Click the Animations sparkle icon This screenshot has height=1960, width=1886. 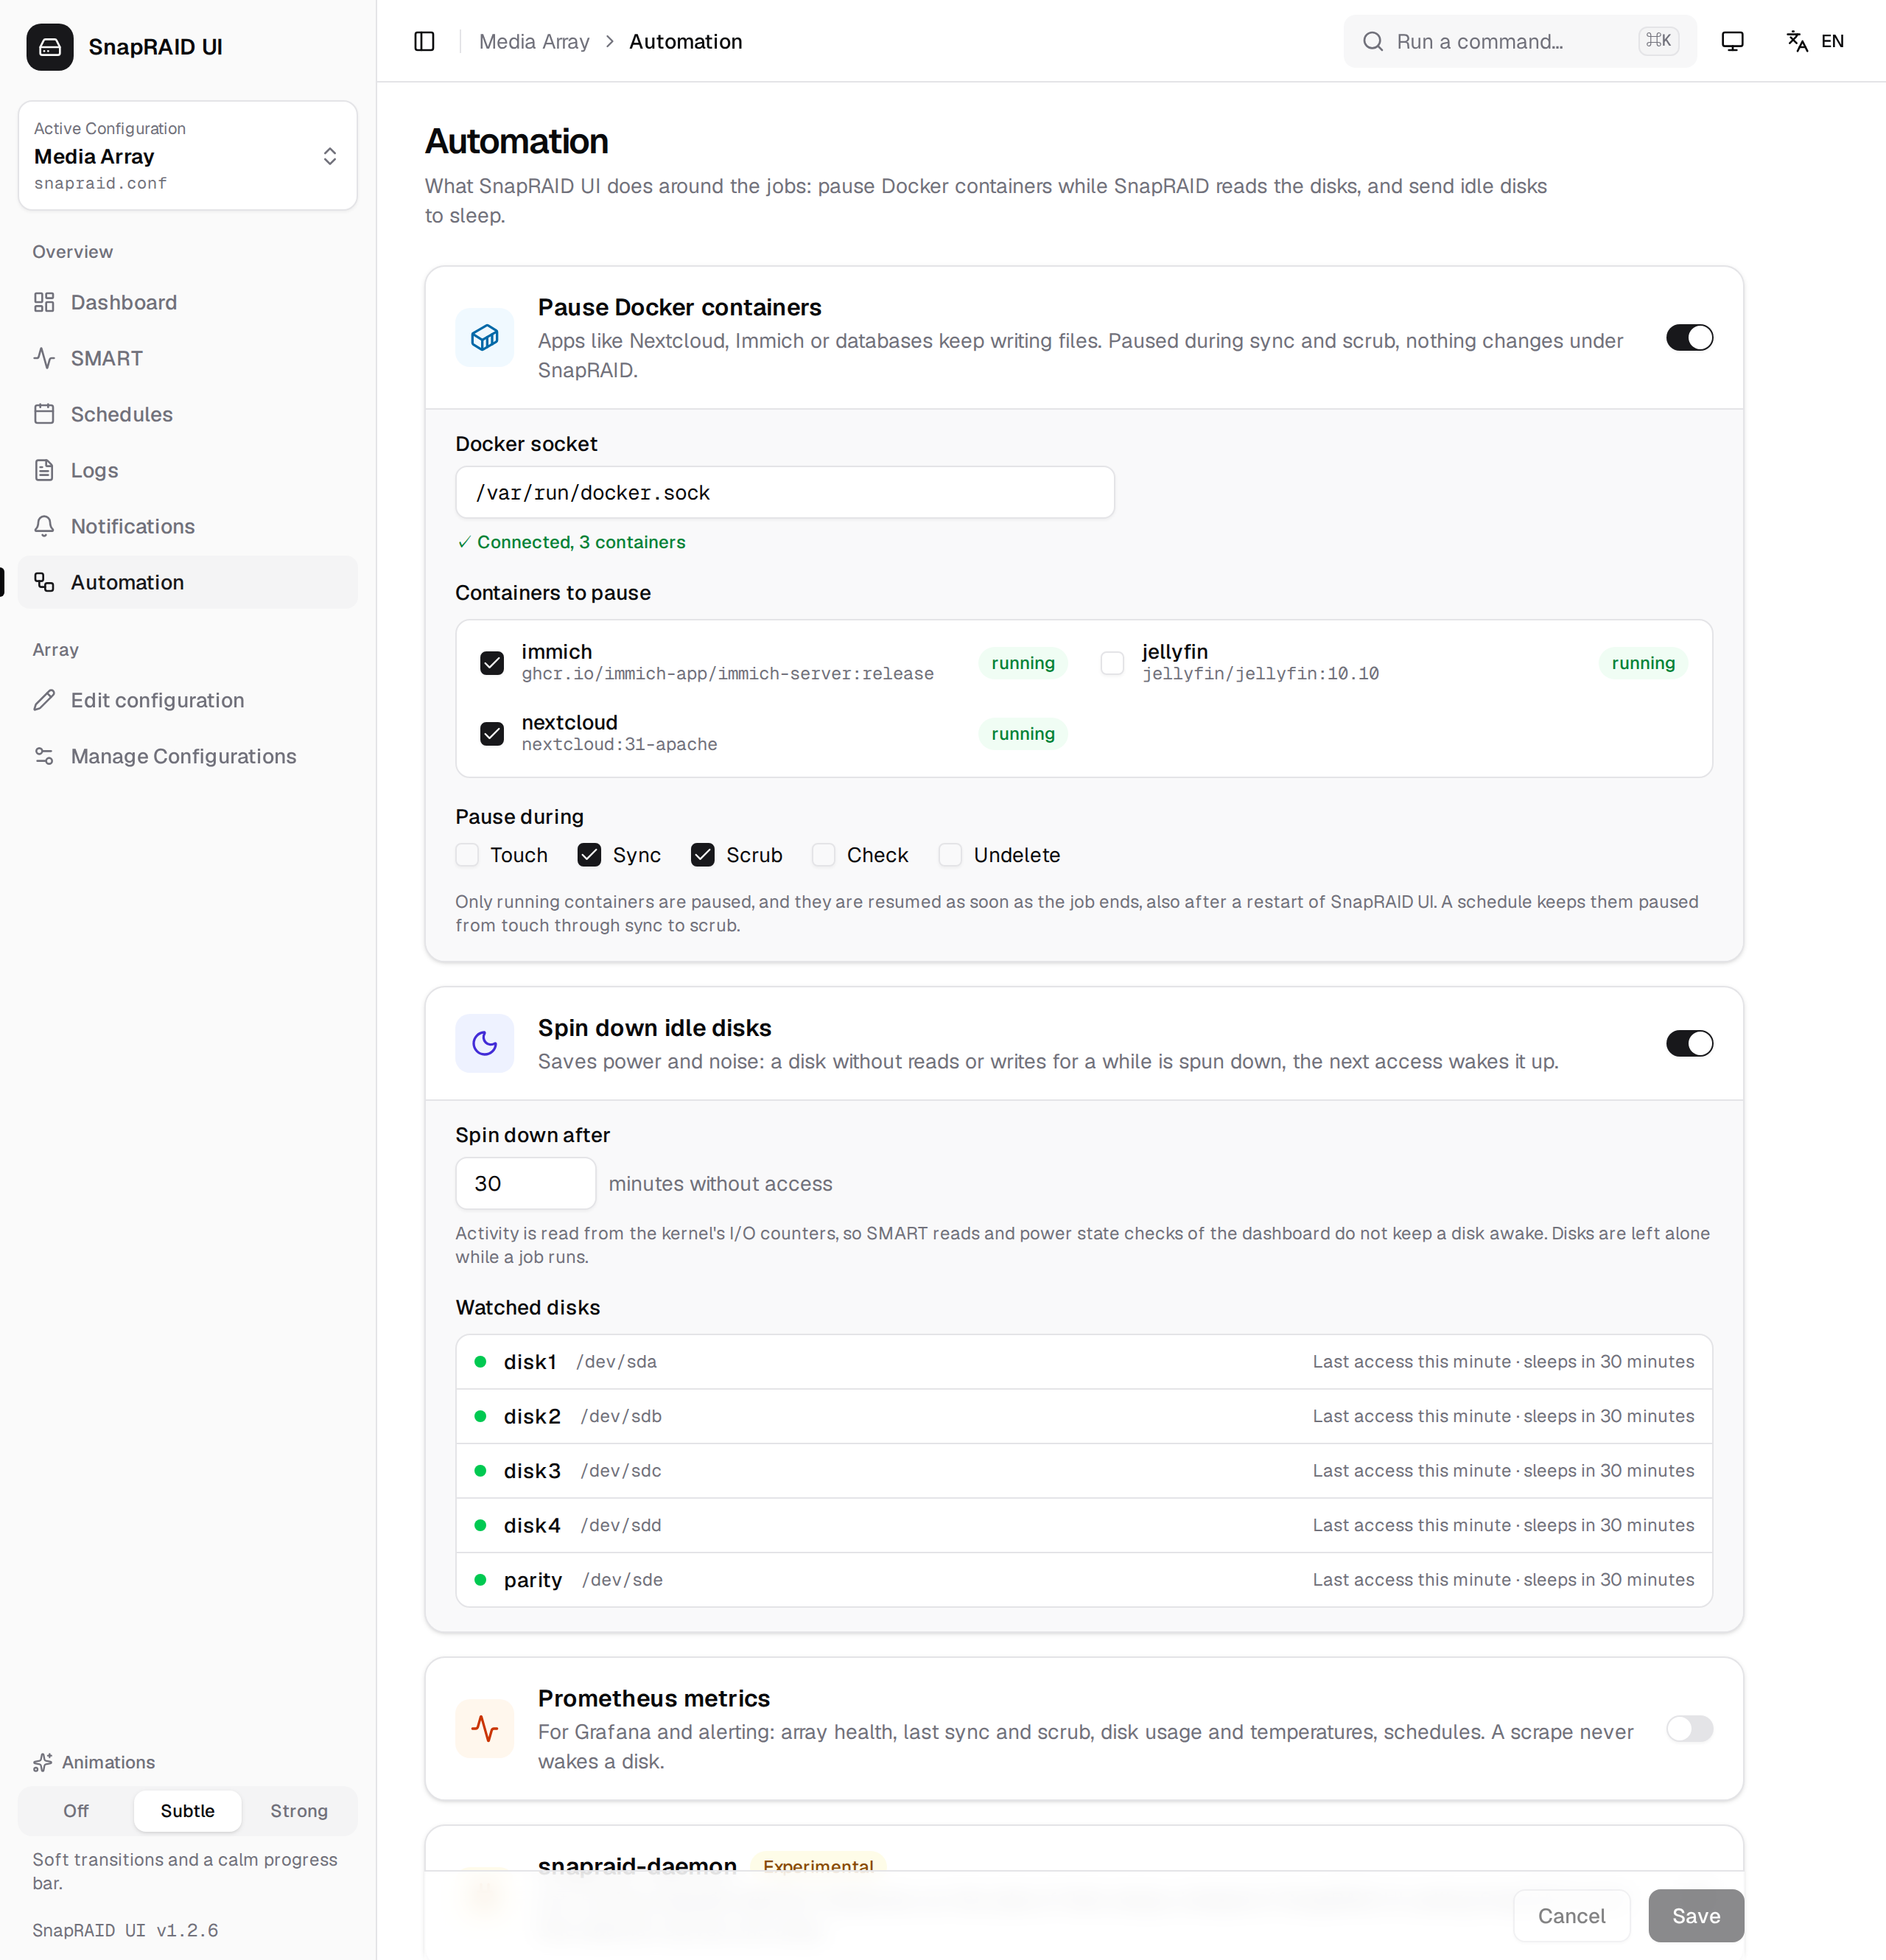click(x=43, y=1762)
